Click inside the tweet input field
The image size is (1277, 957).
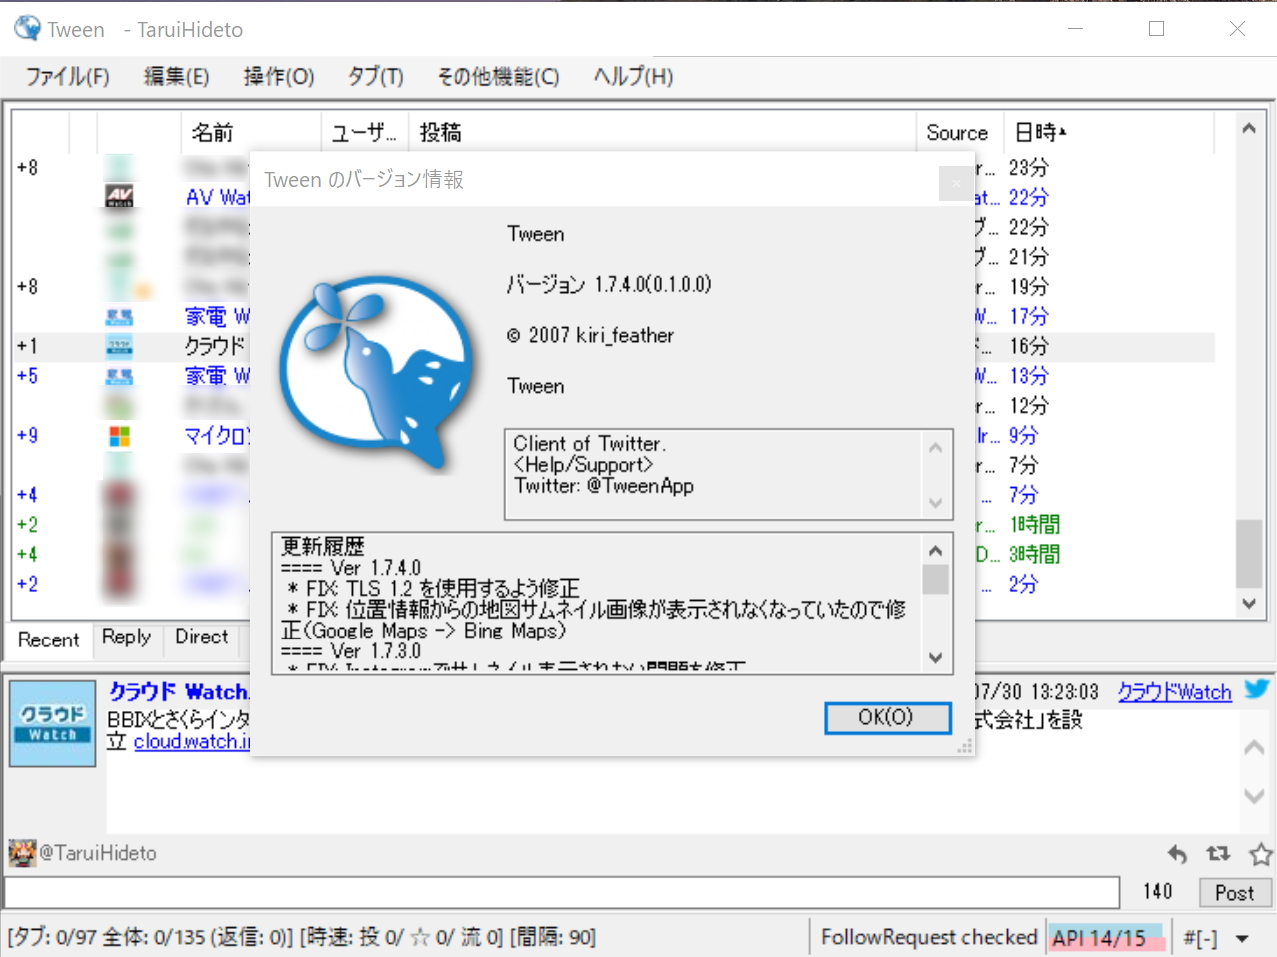(x=560, y=891)
